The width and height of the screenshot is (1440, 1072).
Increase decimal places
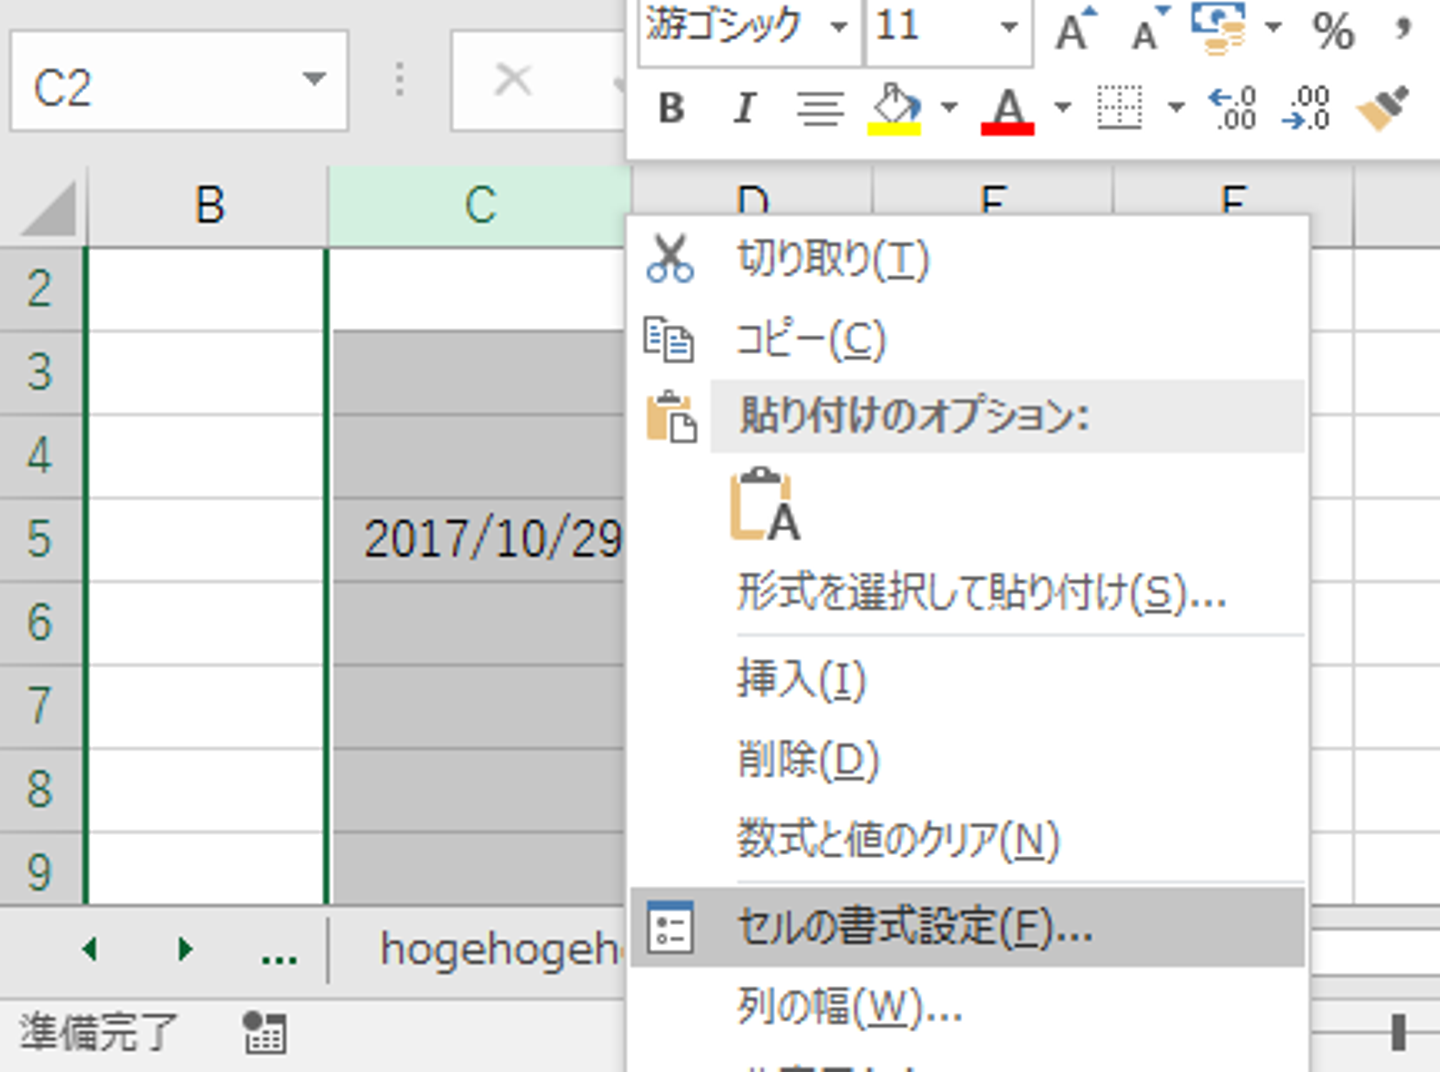pos(1233,108)
